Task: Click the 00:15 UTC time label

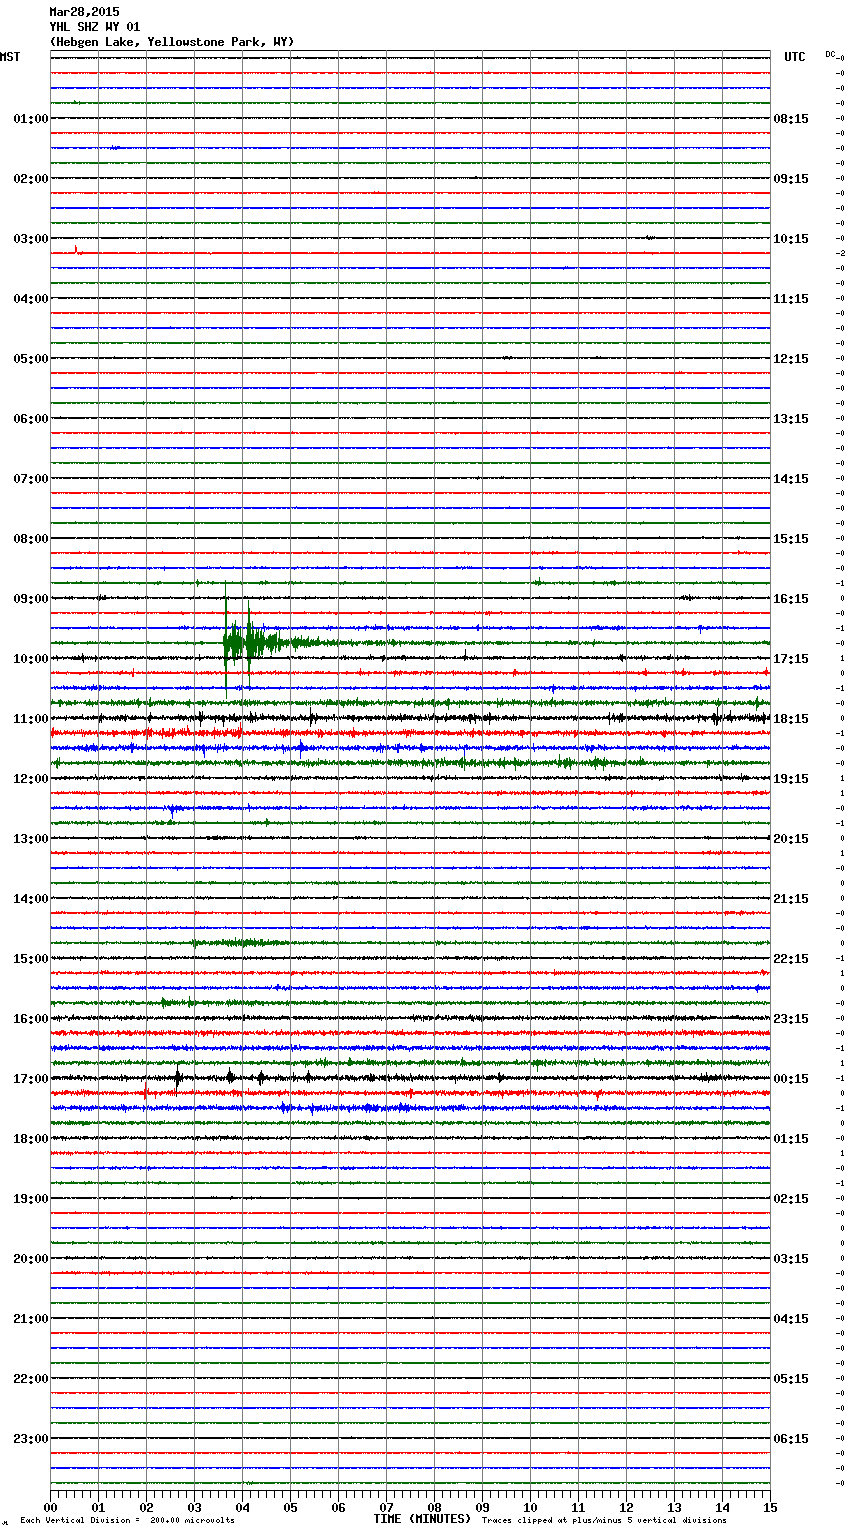Action: (x=791, y=1079)
